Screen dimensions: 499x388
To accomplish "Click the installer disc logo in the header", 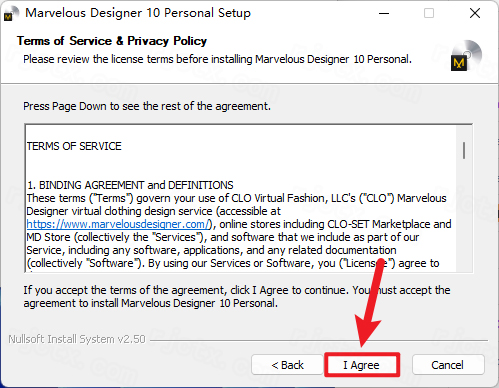I will pos(466,55).
